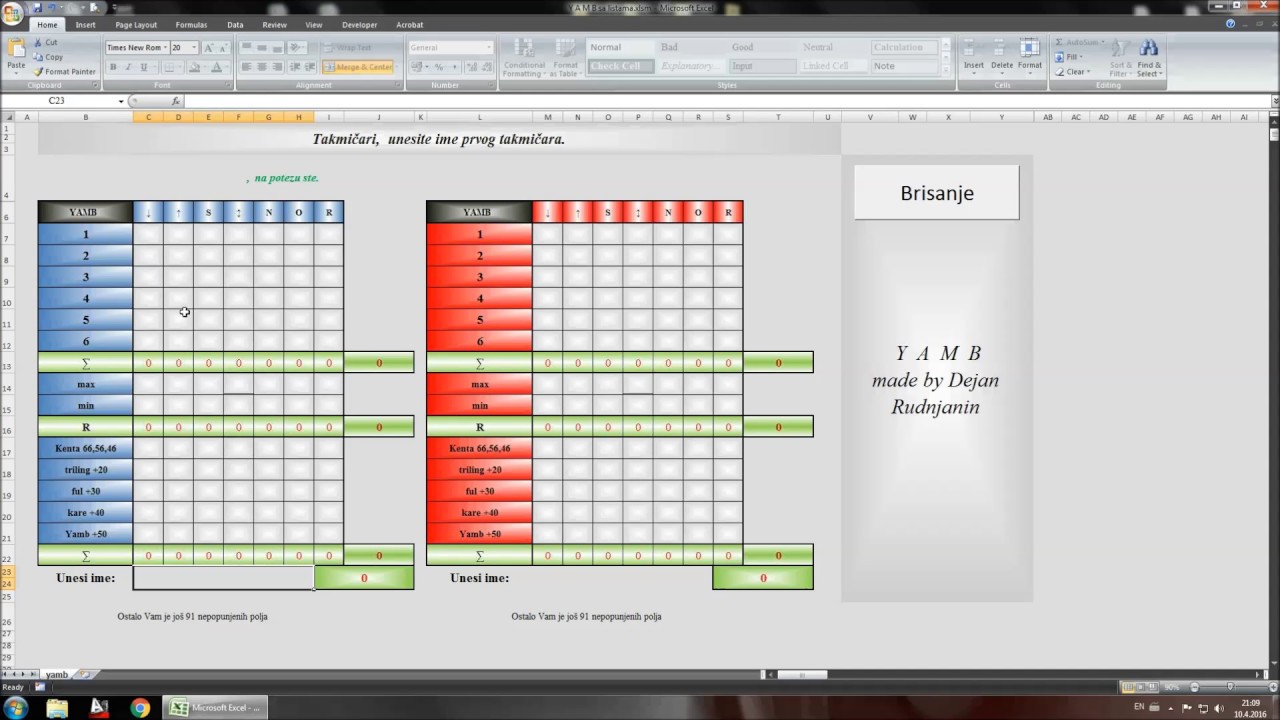
Task: Select the yamb sheet tab
Action: point(57,675)
